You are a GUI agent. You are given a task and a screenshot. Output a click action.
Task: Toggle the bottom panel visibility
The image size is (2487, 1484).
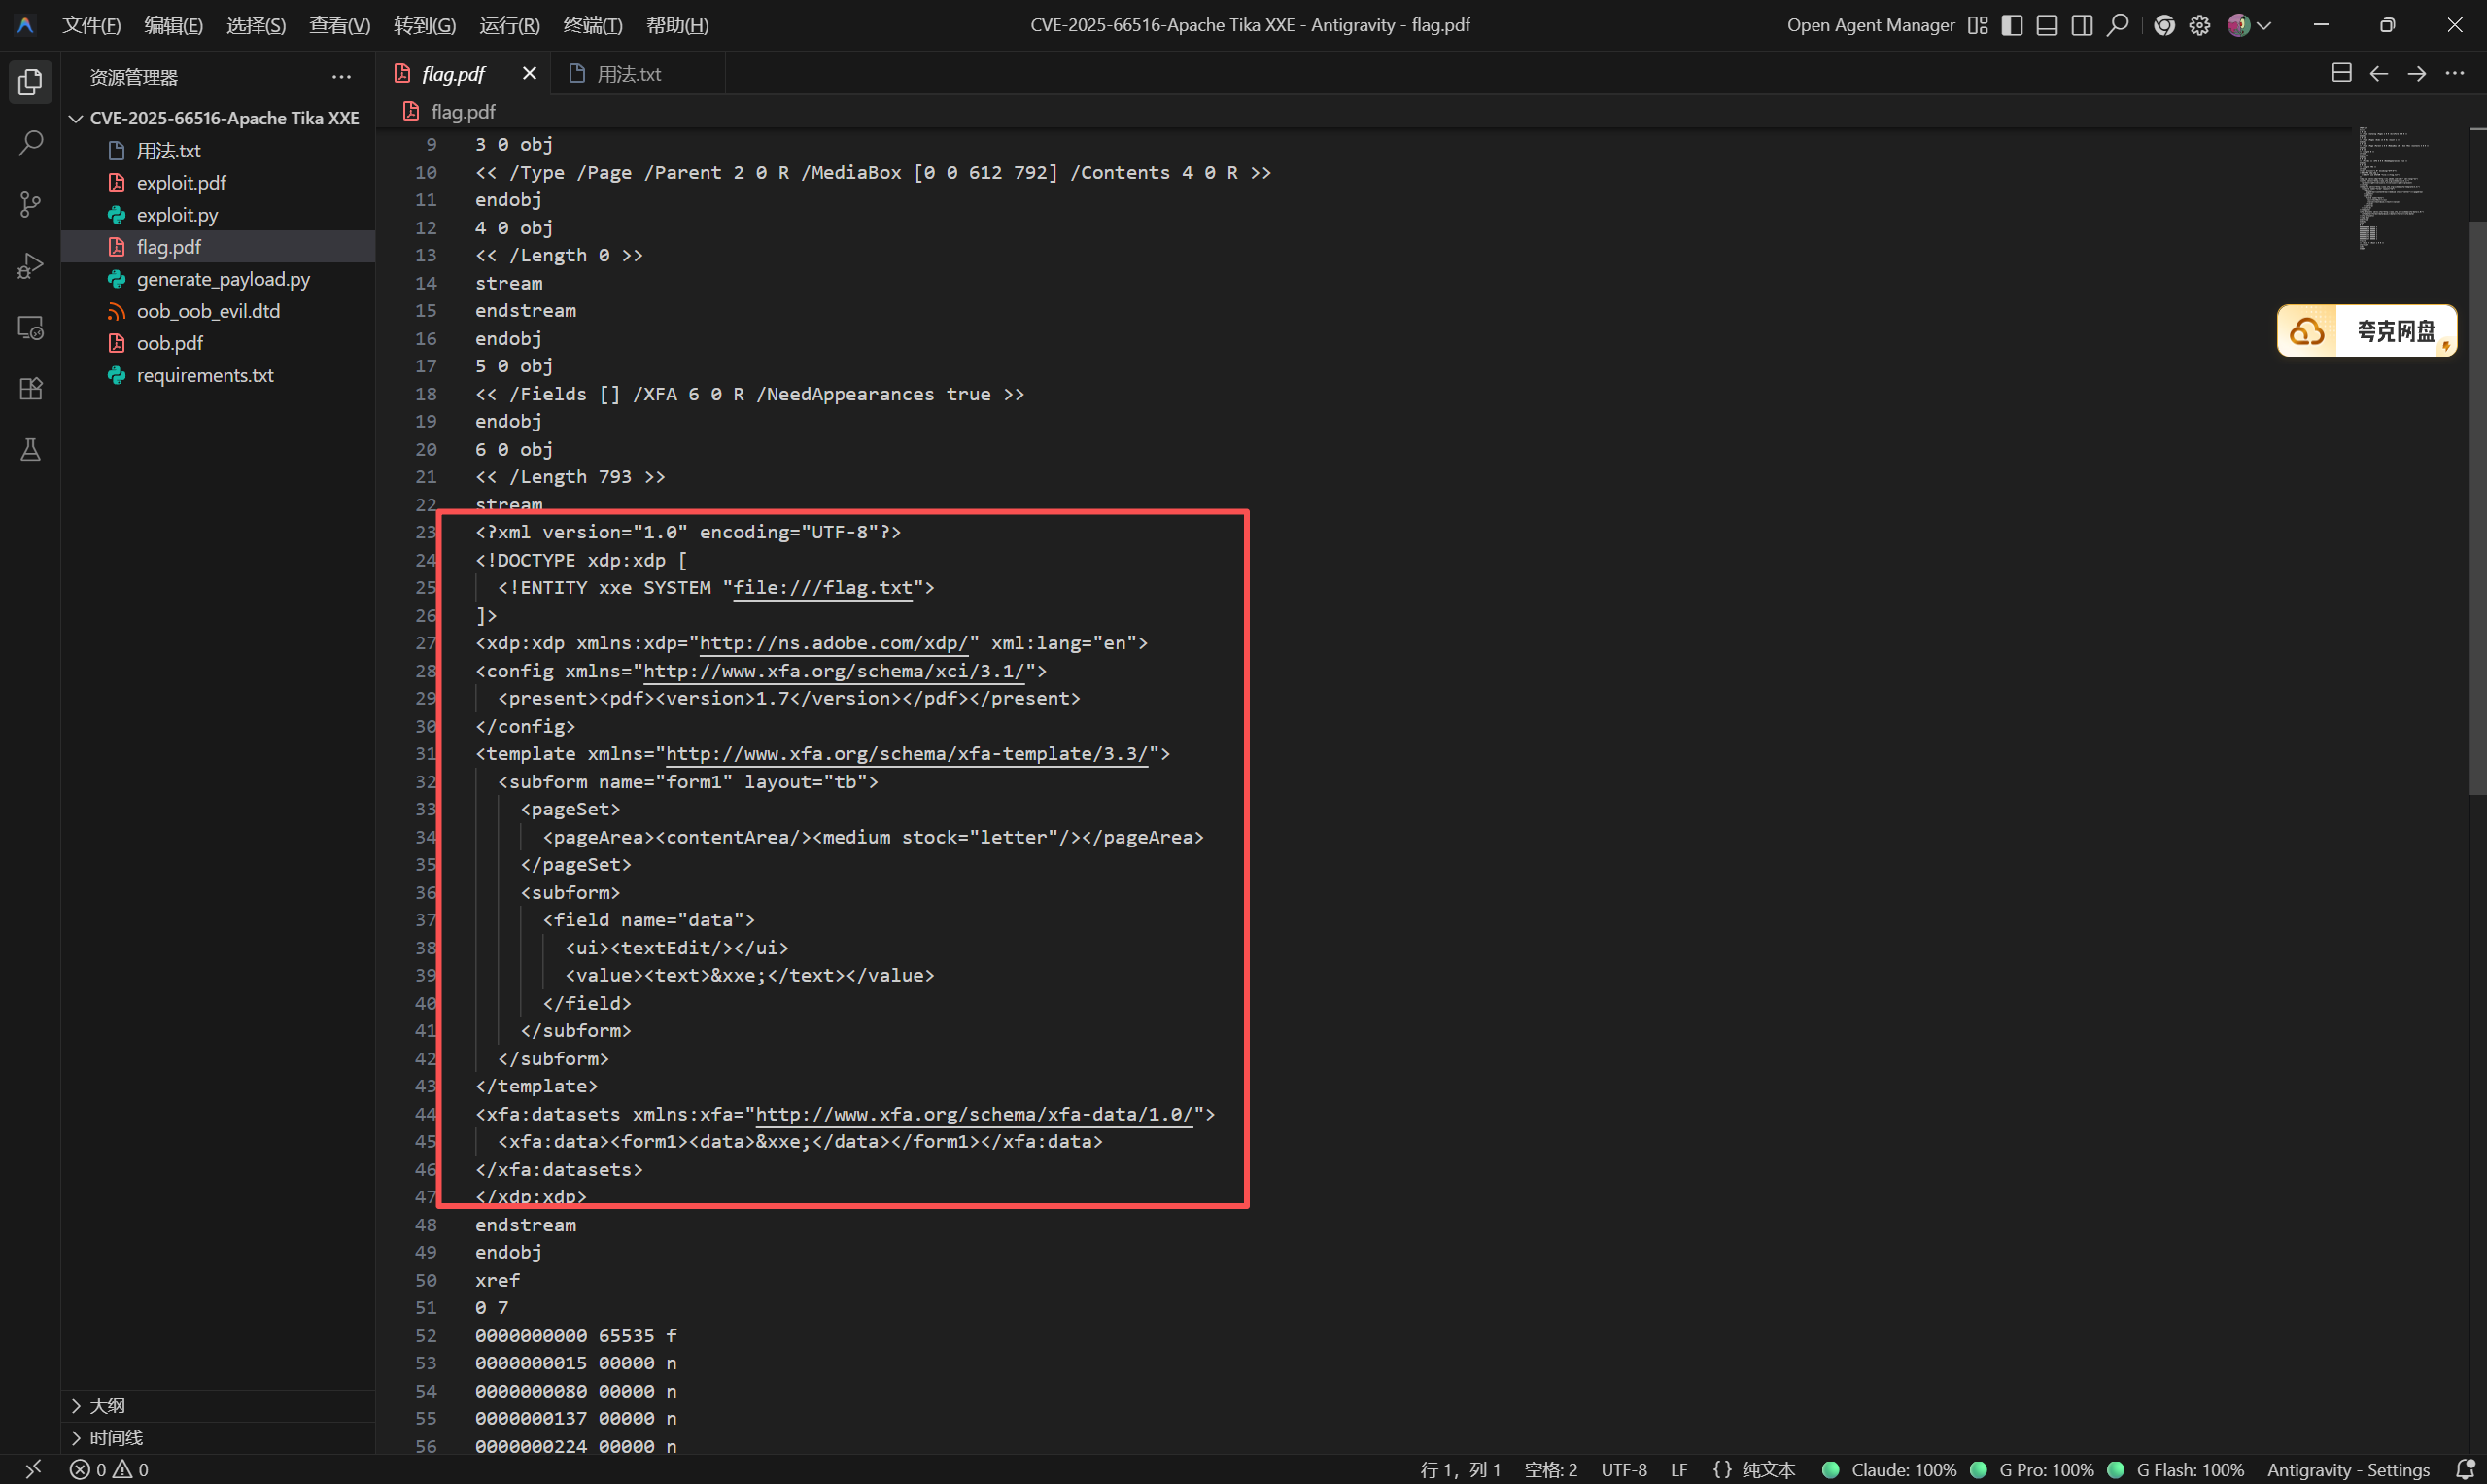pos(2047,25)
